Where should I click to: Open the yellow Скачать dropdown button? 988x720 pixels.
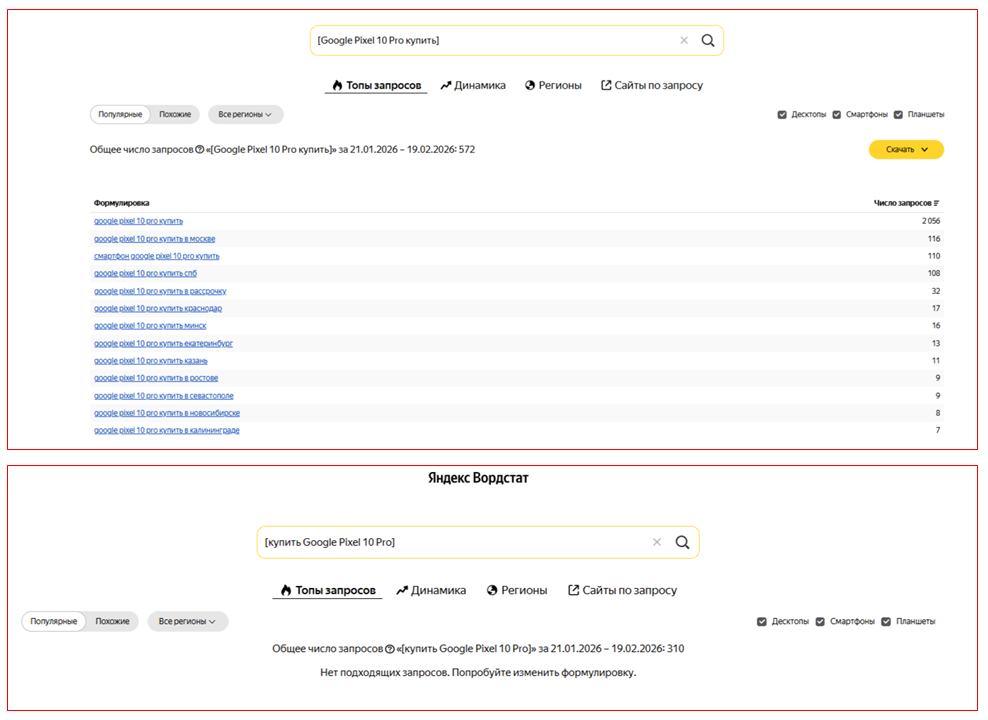click(x=906, y=150)
